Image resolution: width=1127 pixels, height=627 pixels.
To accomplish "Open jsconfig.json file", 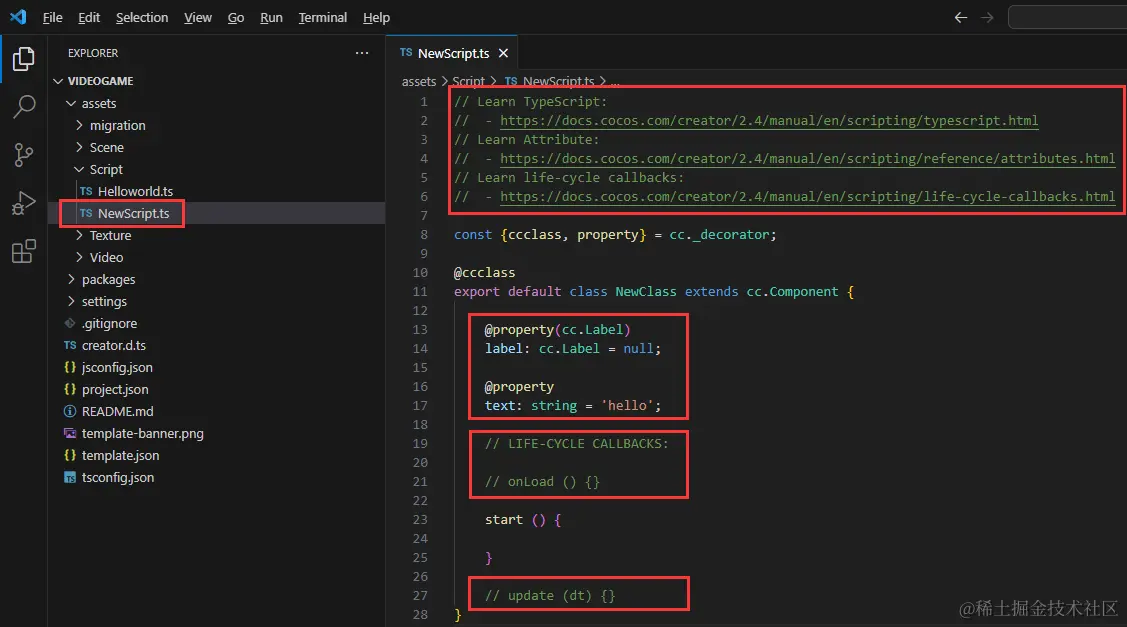I will point(217,367).
